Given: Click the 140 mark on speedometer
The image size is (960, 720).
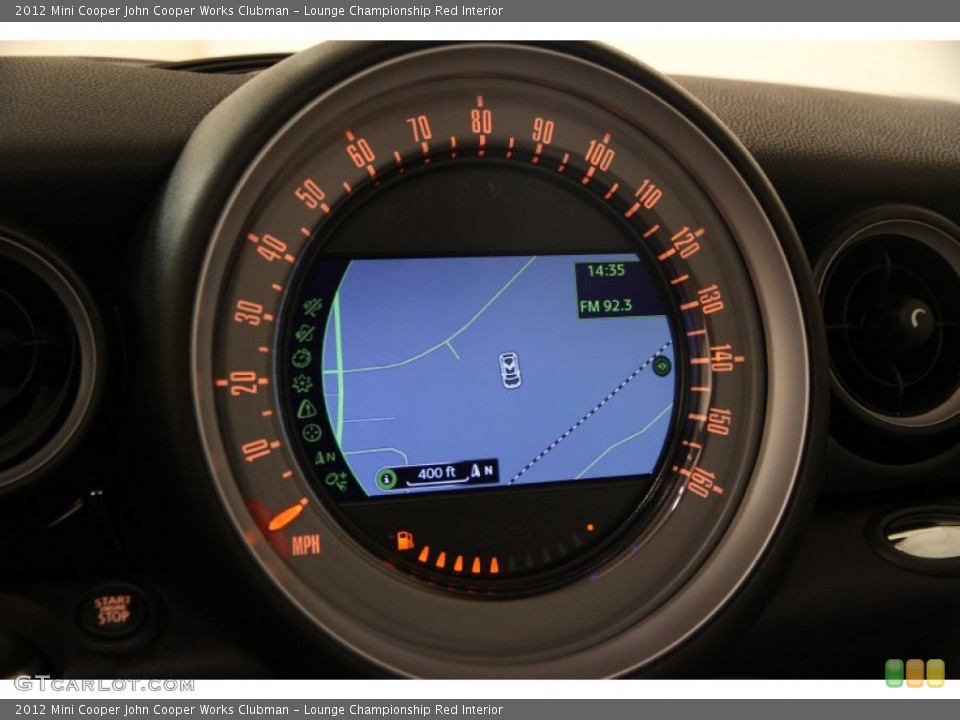Looking at the screenshot, I should click(721, 358).
